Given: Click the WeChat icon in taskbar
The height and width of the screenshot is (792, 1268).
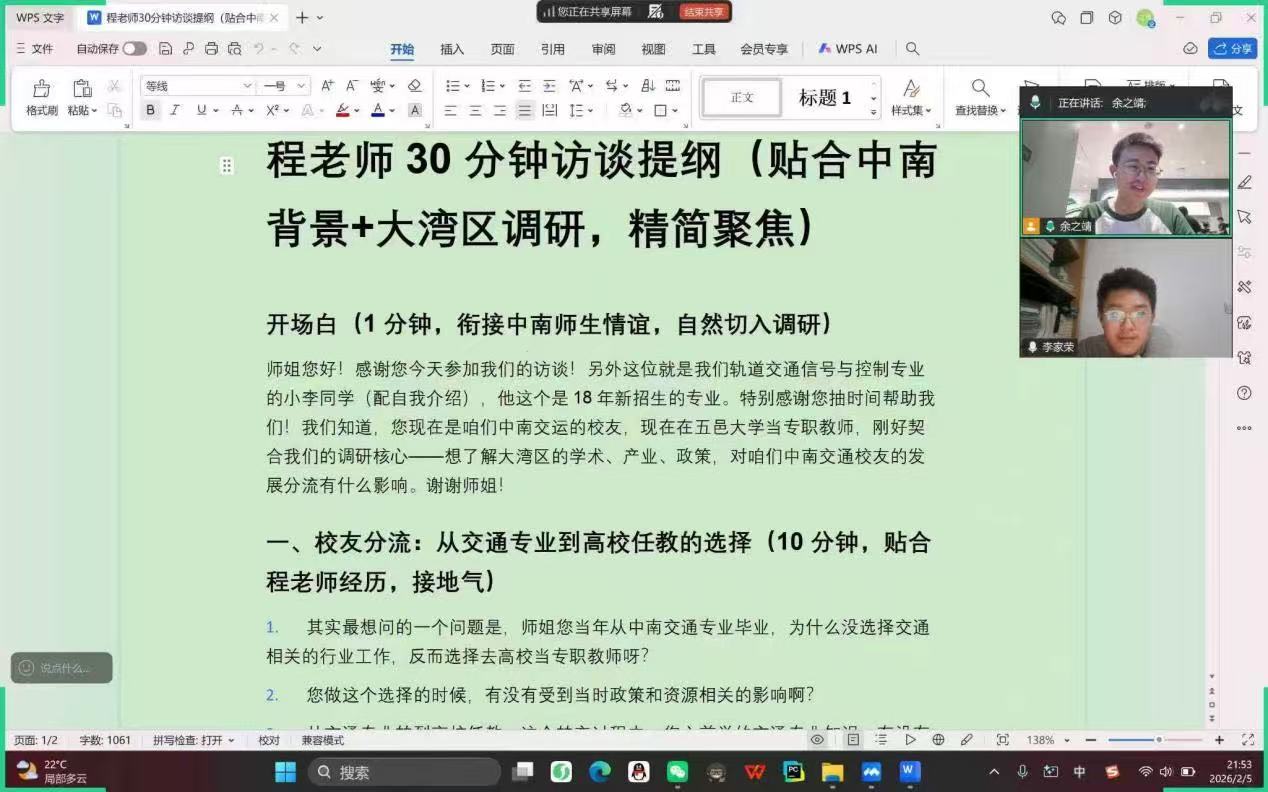Looking at the screenshot, I should point(677,772).
